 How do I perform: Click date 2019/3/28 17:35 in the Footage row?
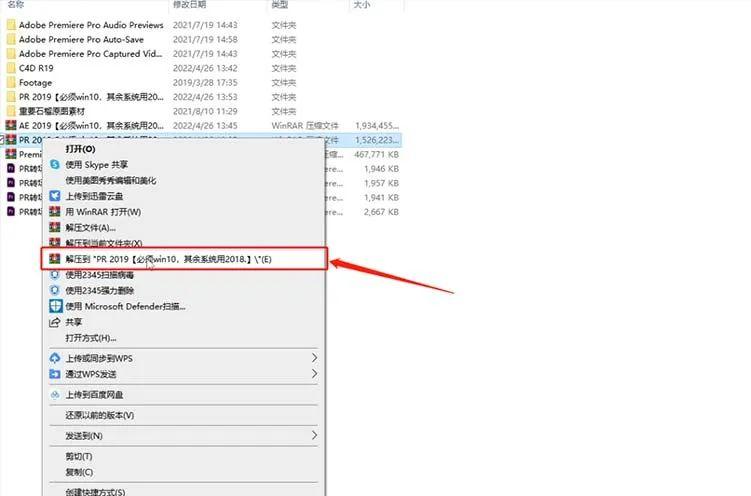coord(205,82)
